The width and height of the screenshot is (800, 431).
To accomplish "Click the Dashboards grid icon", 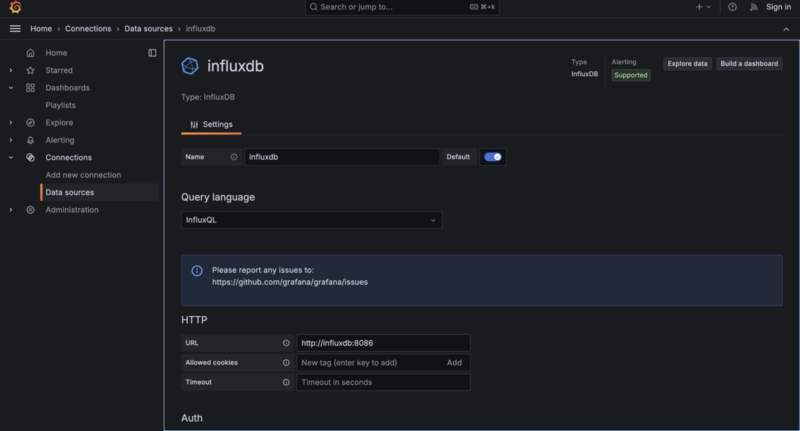I will pyautogui.click(x=31, y=88).
